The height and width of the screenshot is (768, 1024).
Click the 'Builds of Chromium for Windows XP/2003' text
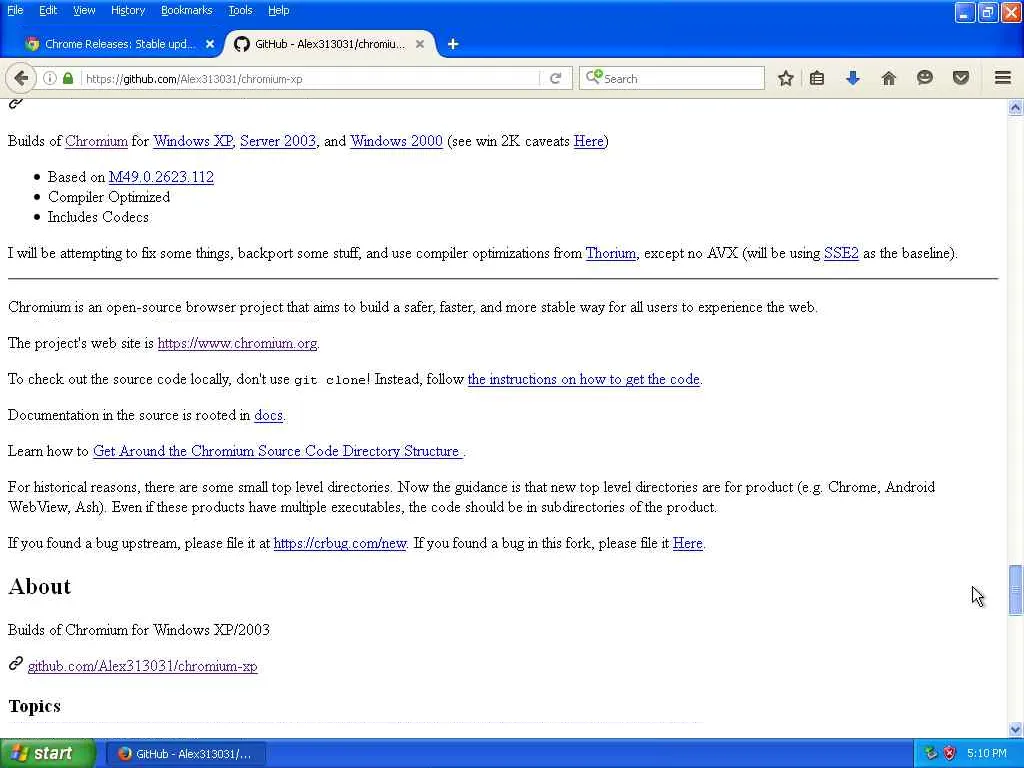click(x=138, y=630)
